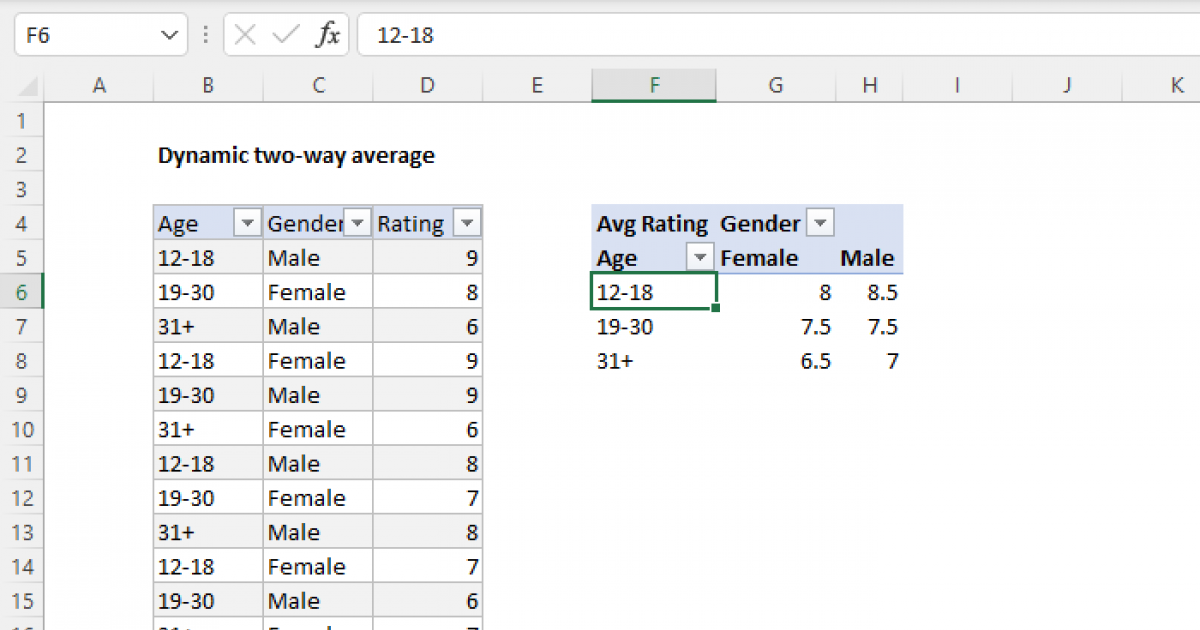Open the Rating column filter menu

[x=466, y=222]
